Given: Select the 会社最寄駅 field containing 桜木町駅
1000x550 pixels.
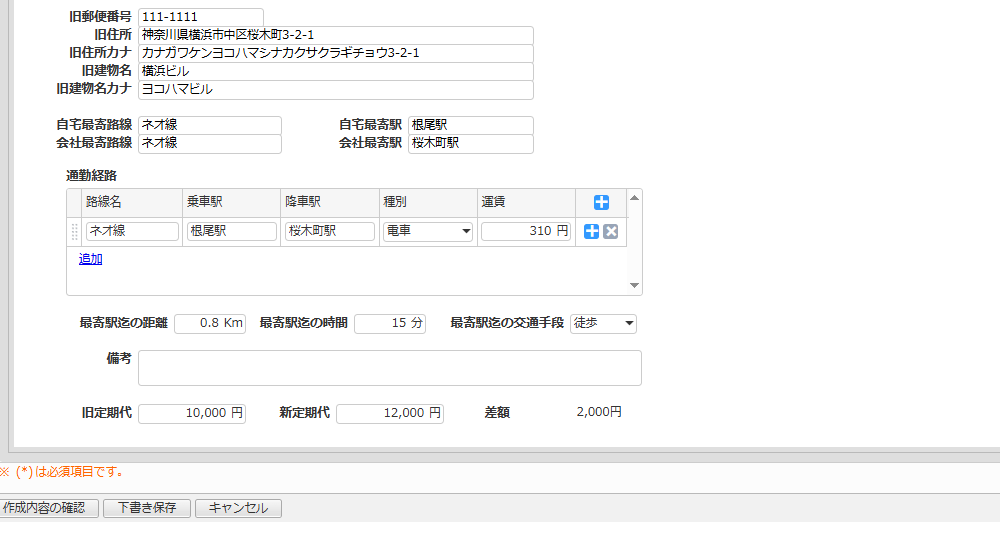Looking at the screenshot, I should [470, 143].
